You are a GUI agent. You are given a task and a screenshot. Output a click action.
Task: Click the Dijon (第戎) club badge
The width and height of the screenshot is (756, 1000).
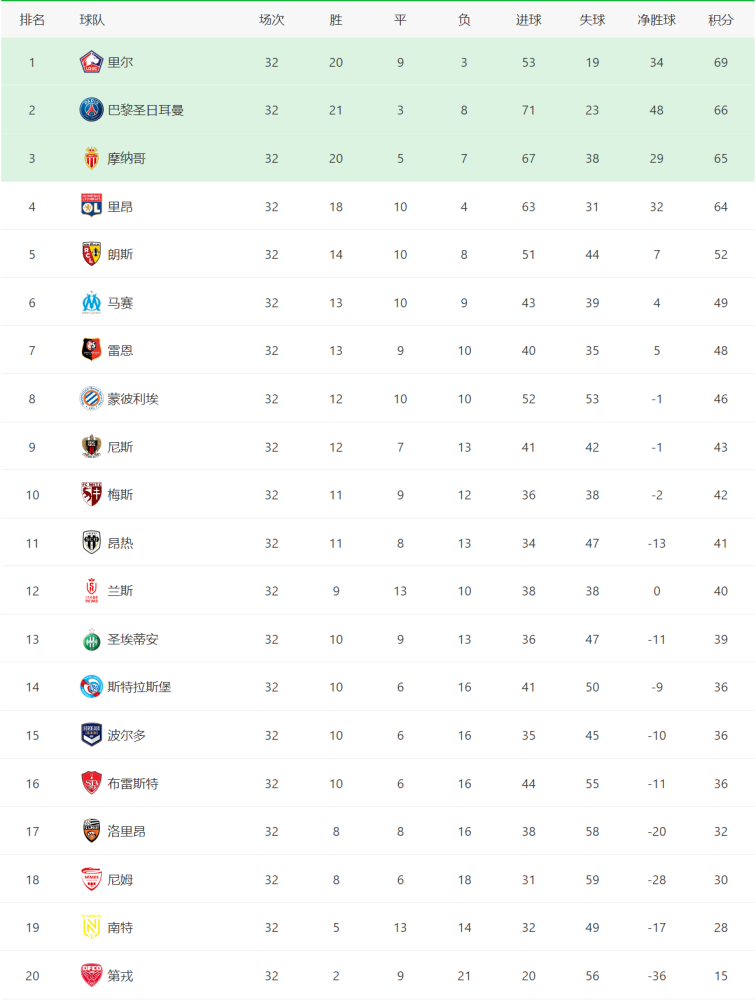(x=91, y=975)
